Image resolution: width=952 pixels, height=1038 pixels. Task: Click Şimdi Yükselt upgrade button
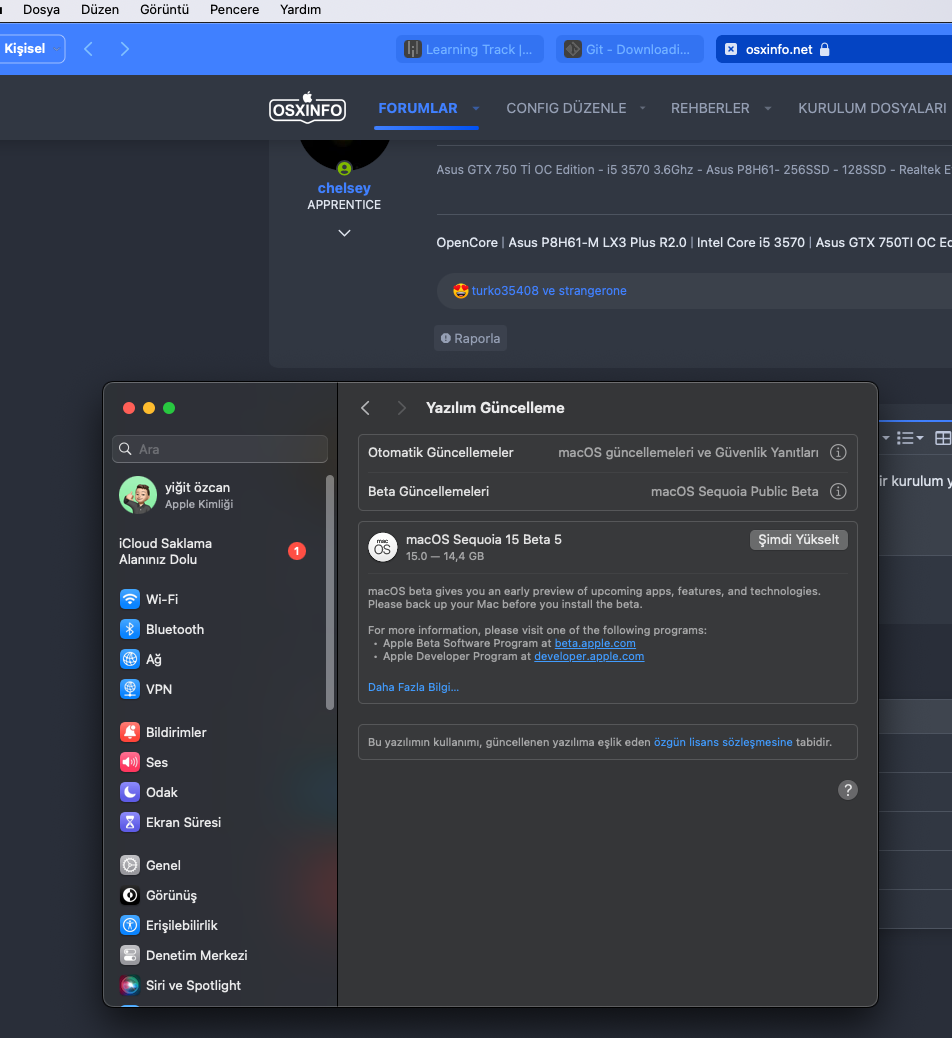click(x=798, y=540)
